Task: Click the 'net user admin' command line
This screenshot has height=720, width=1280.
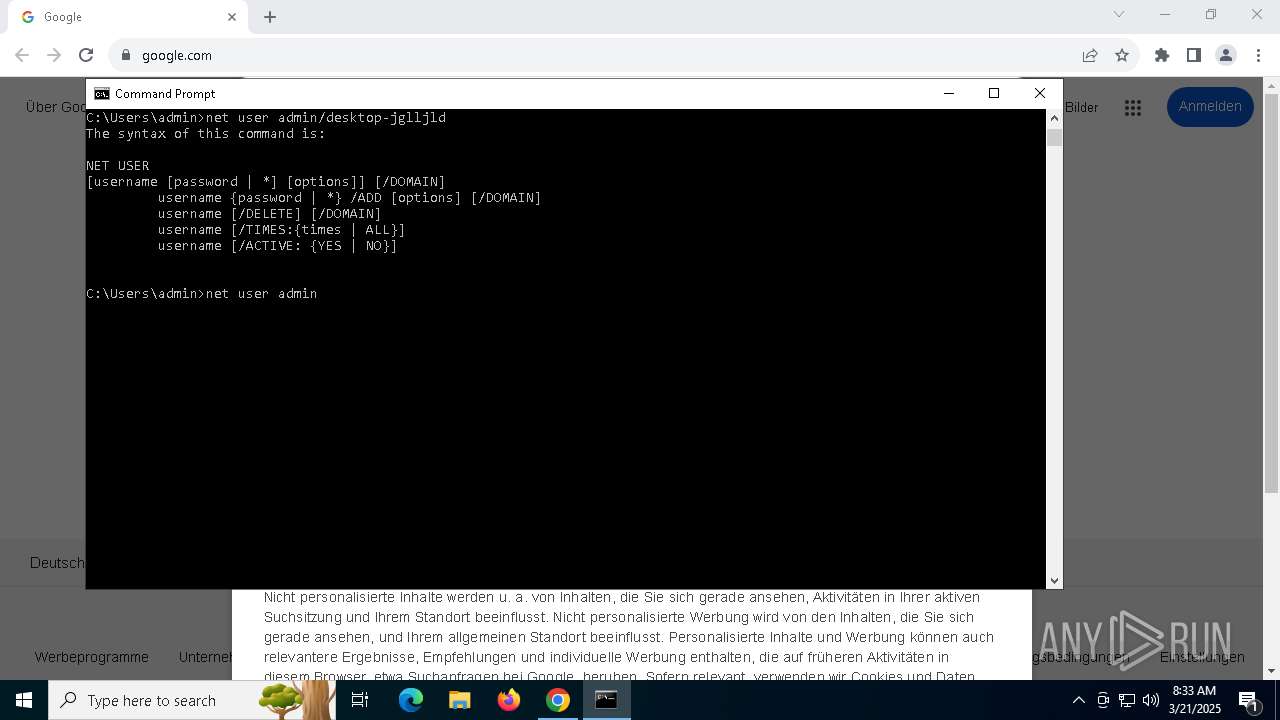Action: (202, 293)
